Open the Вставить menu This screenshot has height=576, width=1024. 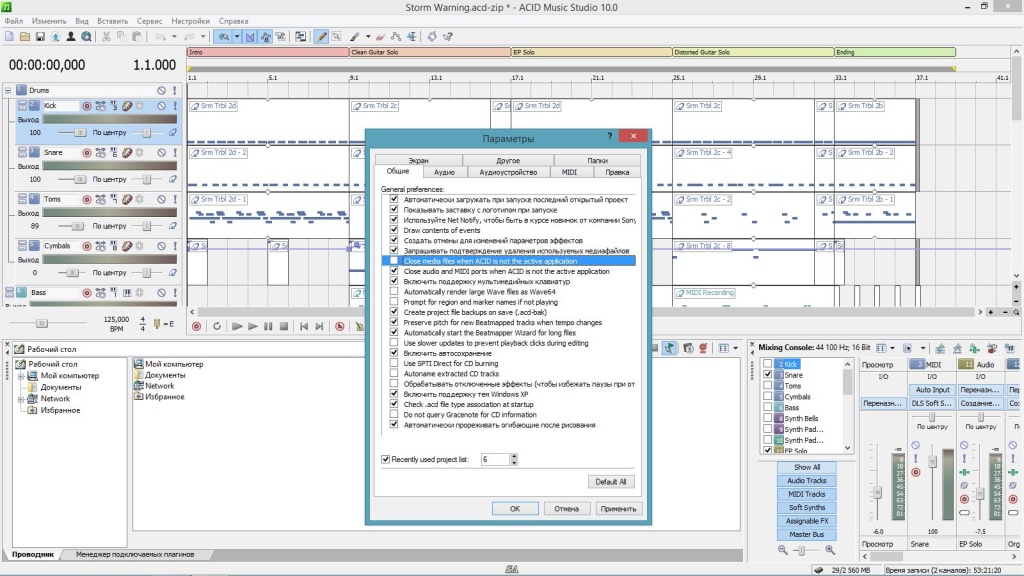[x=112, y=21]
